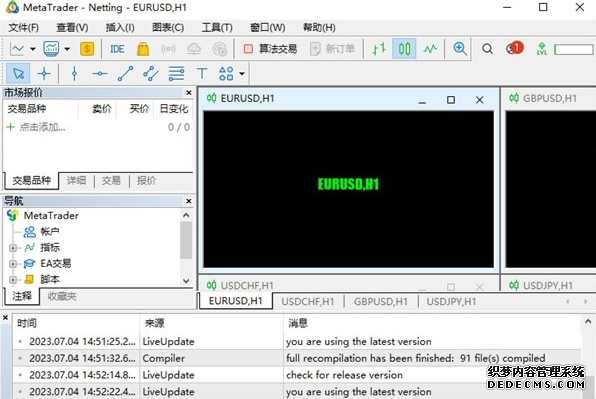Select the Fibonacci retracement lines tool

pyautogui.click(x=176, y=73)
